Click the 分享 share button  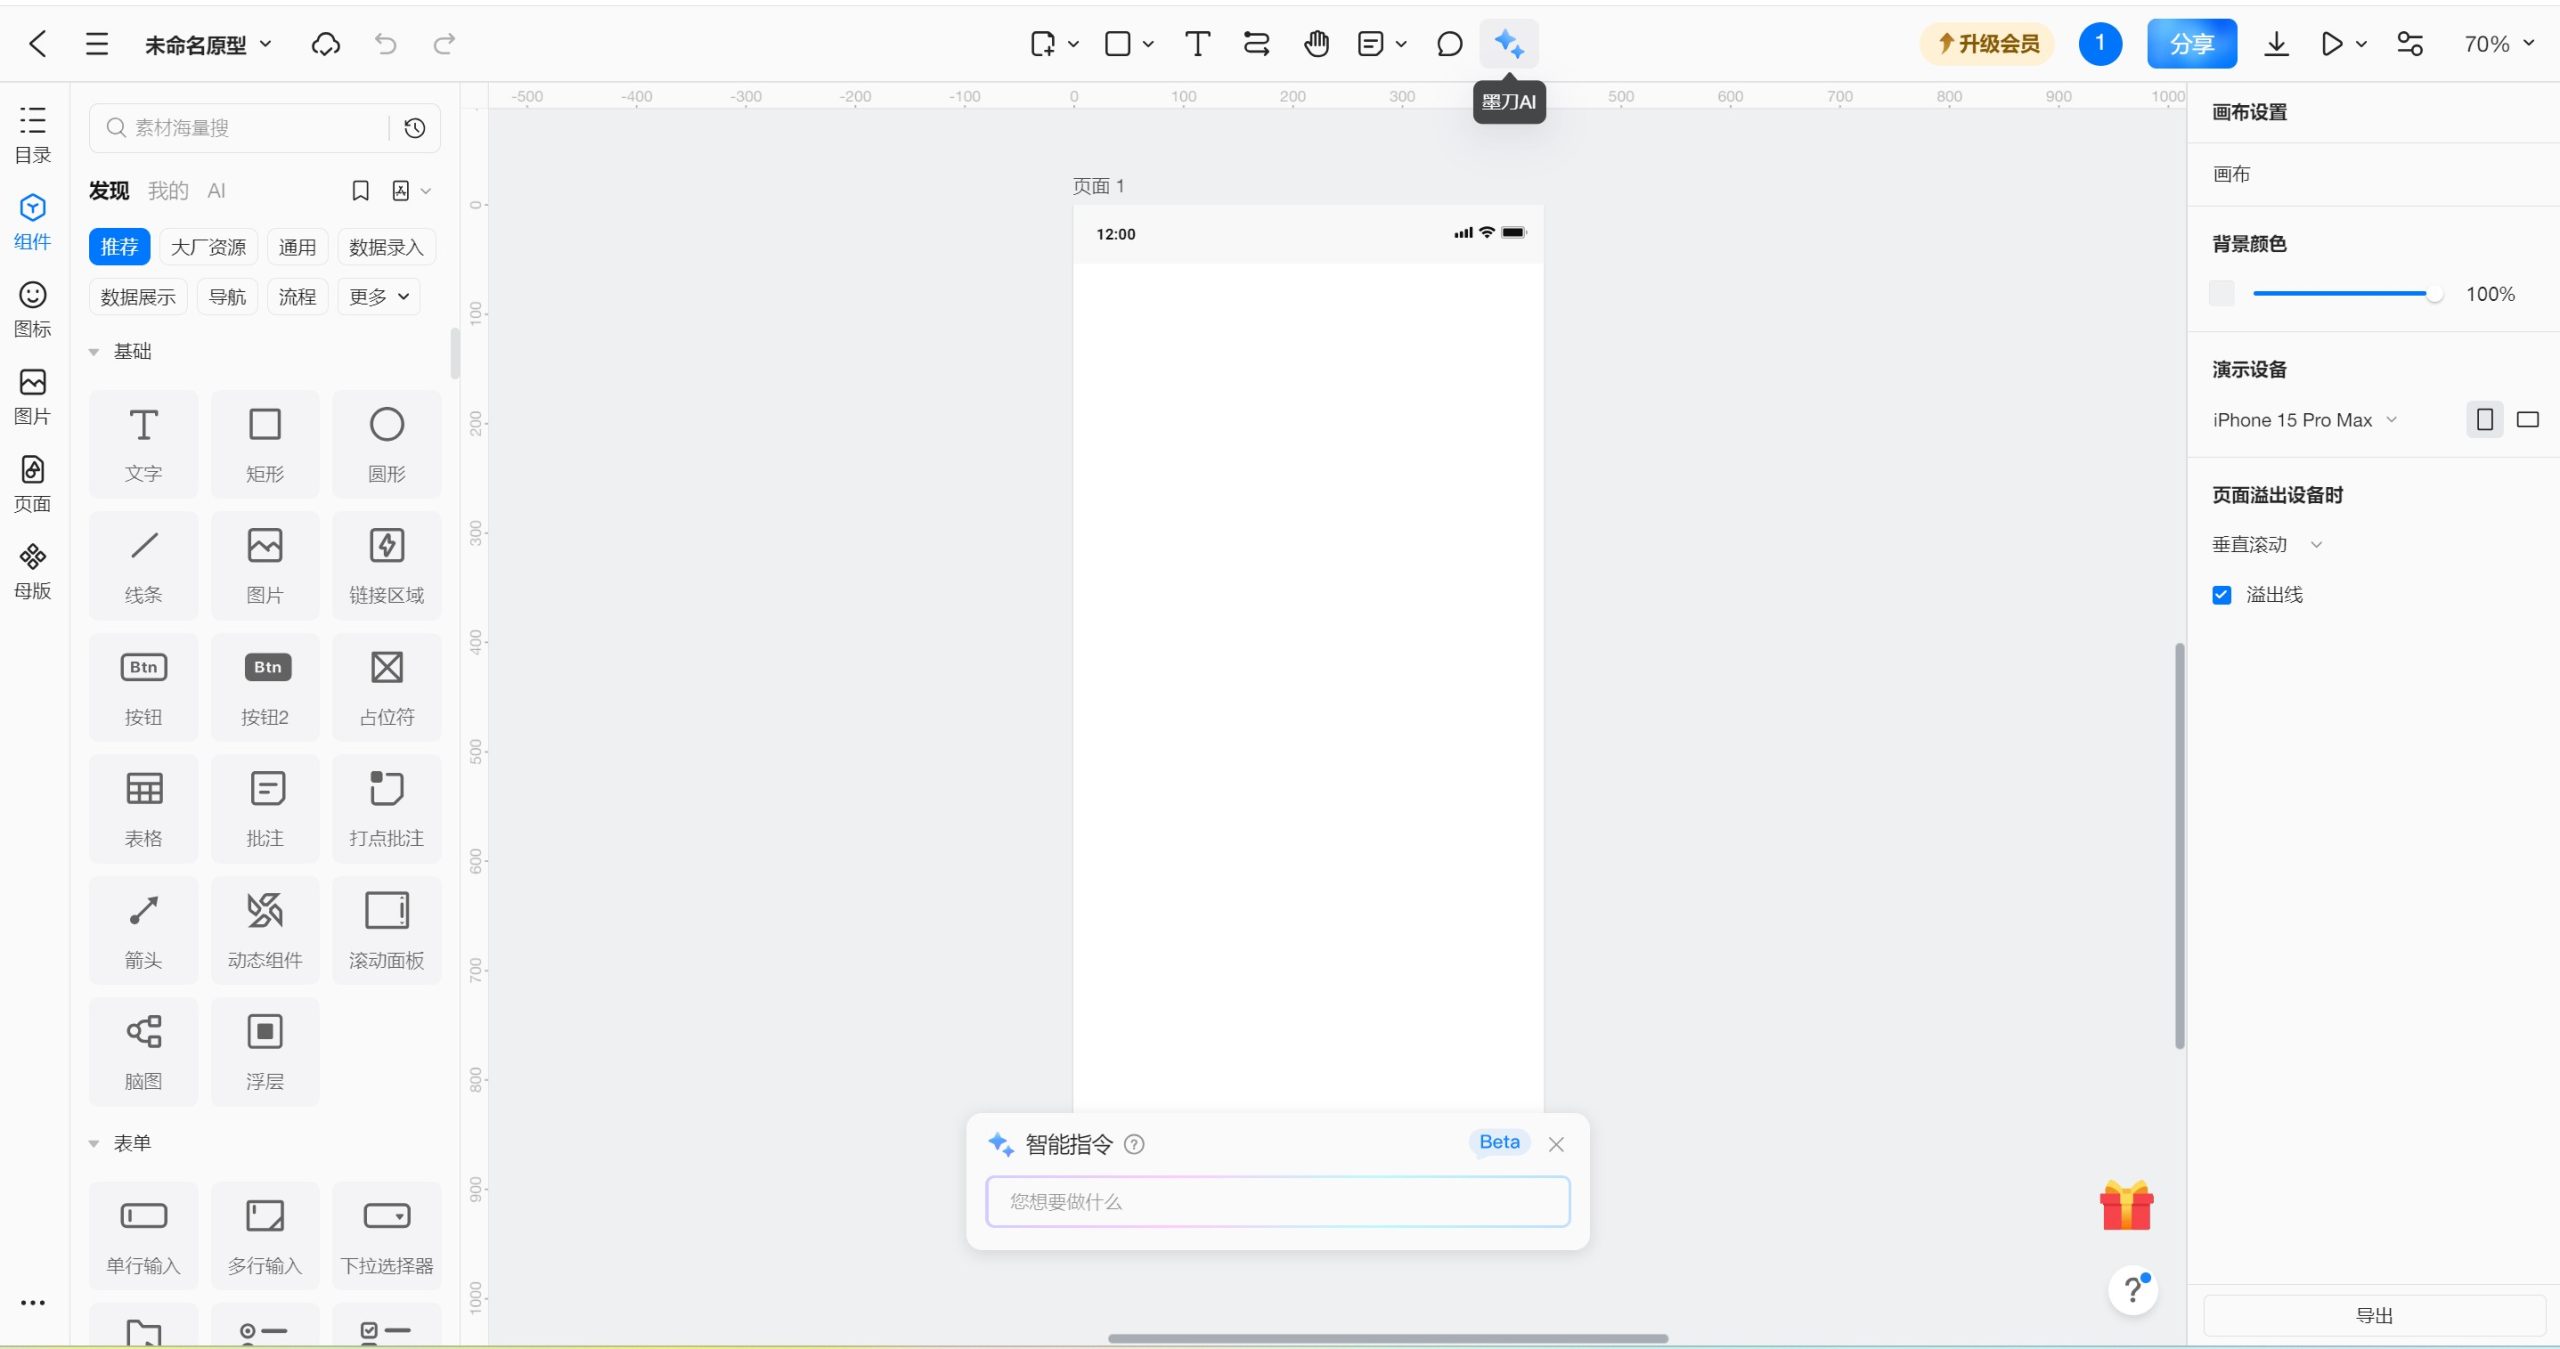(x=2191, y=44)
